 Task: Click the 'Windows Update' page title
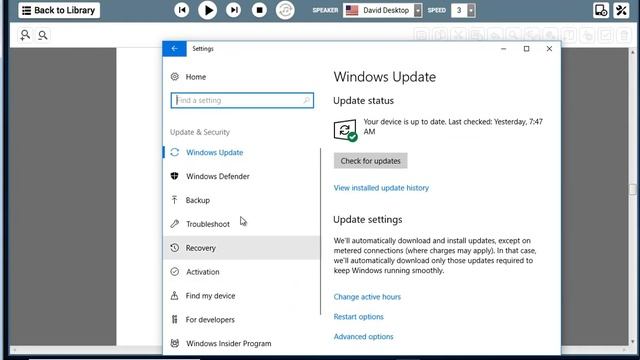pyautogui.click(x=384, y=77)
